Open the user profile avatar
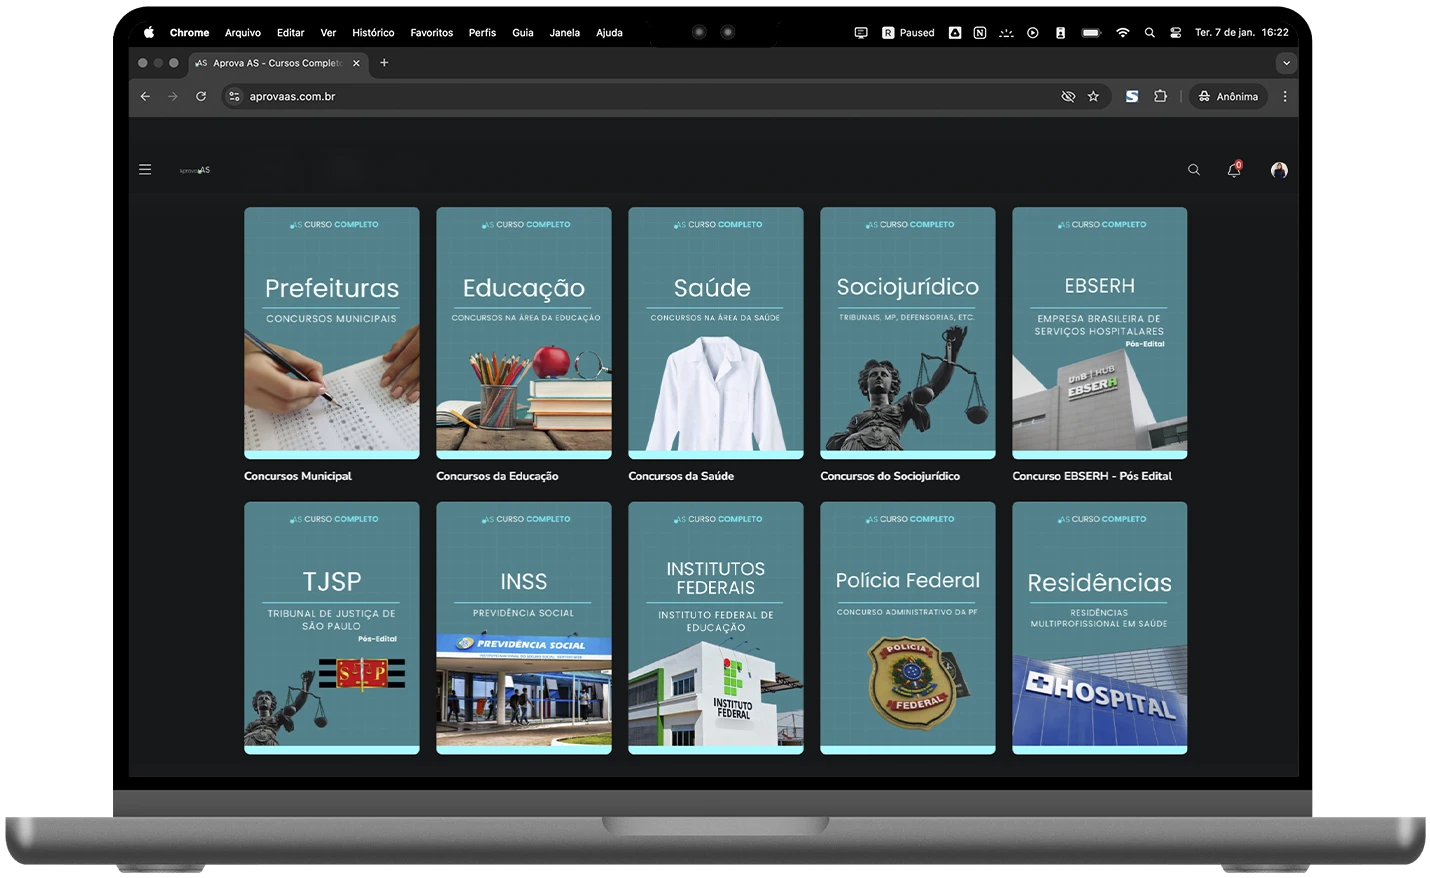This screenshot has height=878, width=1430. point(1279,170)
